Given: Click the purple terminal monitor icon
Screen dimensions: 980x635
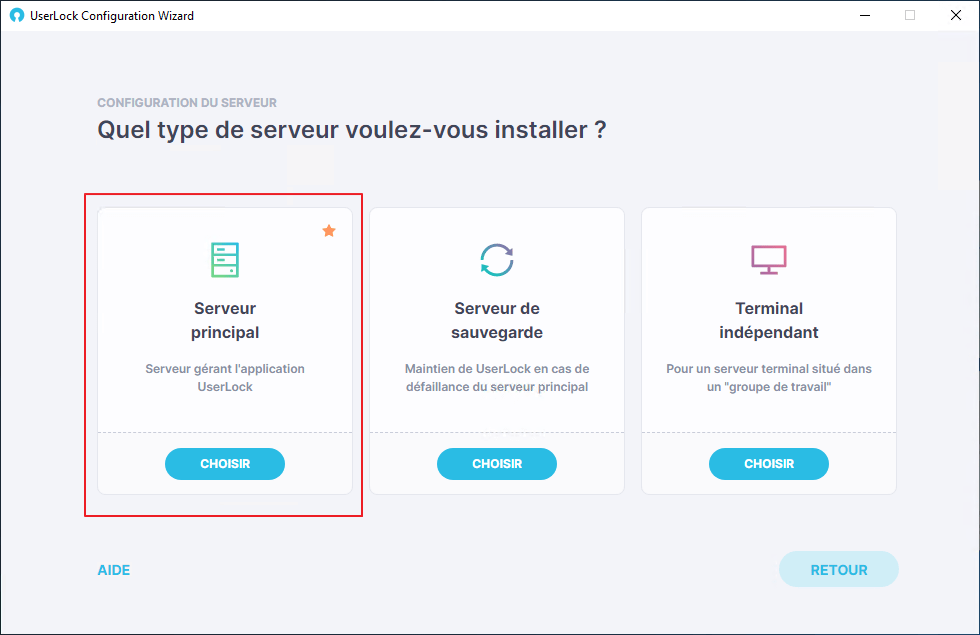Looking at the screenshot, I should click(769, 260).
